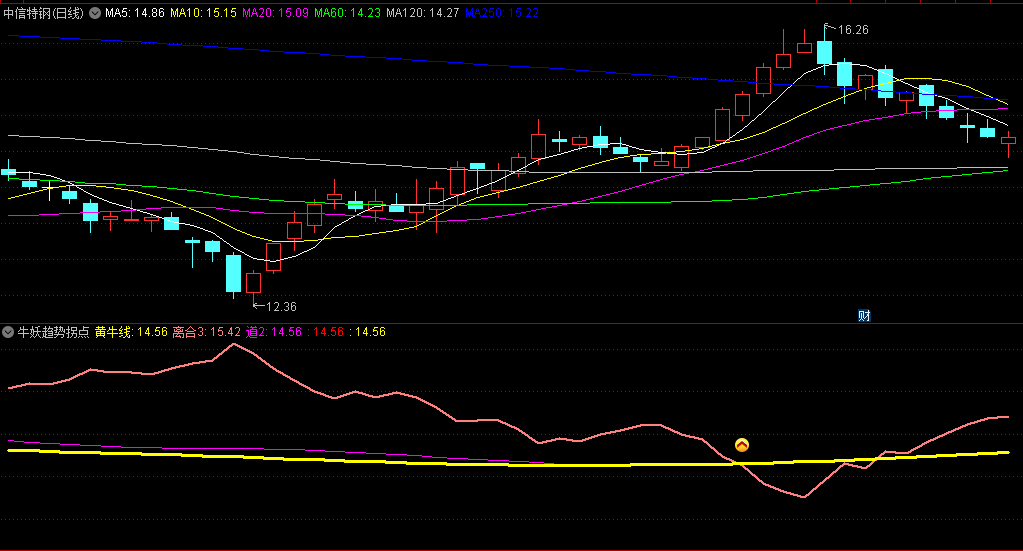Click the MA20: 15.09 label
The height and width of the screenshot is (551, 1023).
click(x=275, y=13)
